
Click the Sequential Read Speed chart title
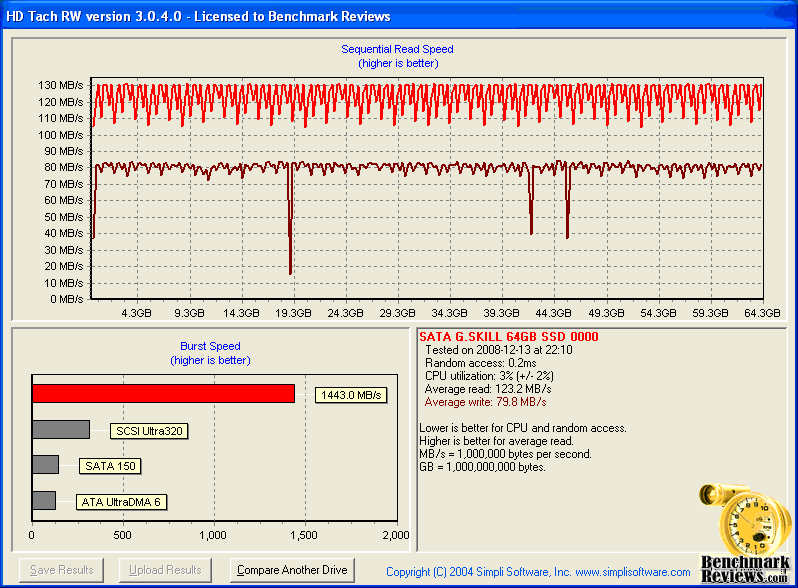(x=397, y=49)
